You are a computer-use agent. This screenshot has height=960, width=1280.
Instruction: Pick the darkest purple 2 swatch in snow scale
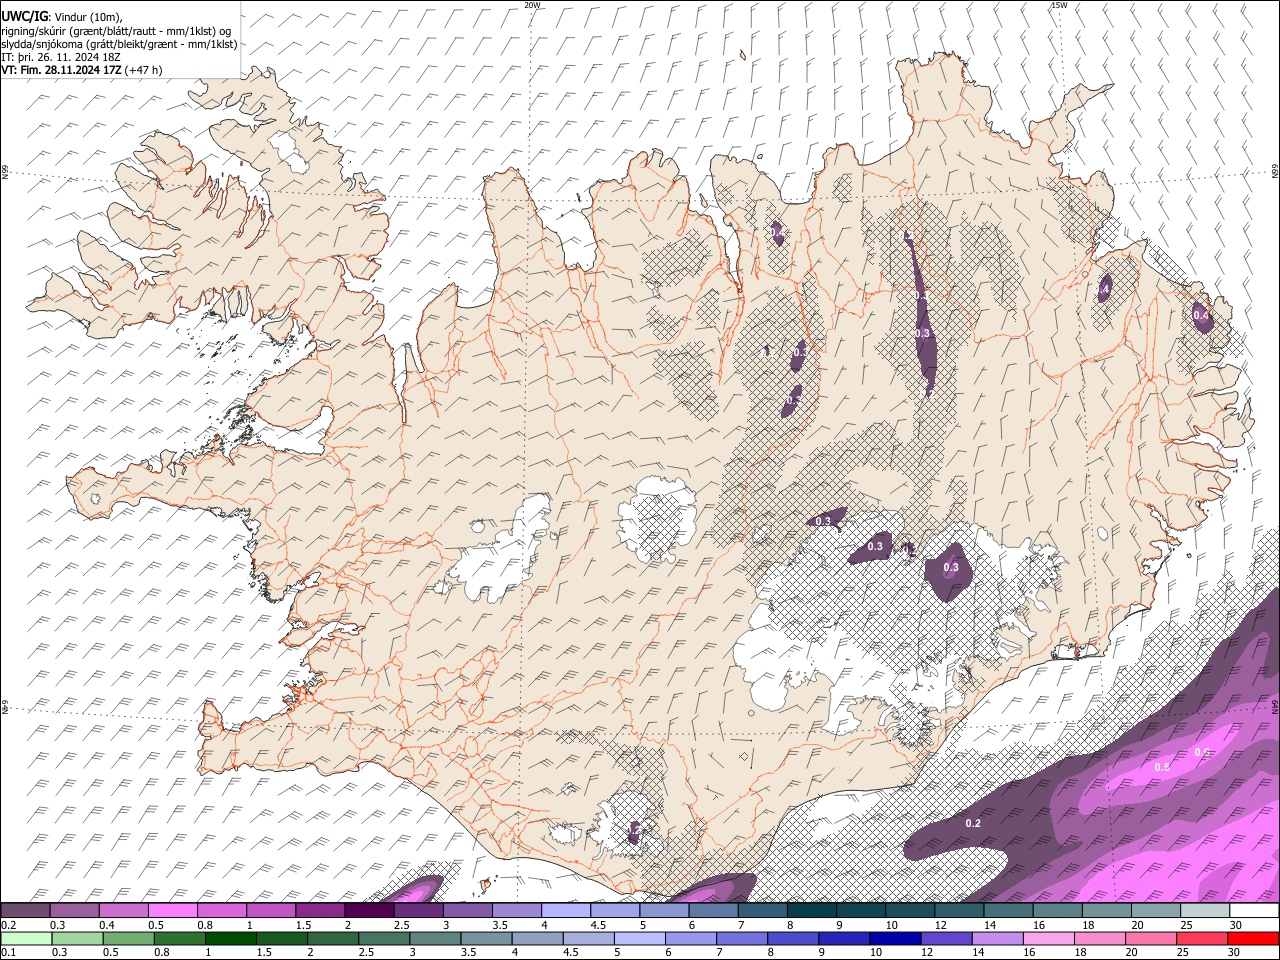[369, 911]
